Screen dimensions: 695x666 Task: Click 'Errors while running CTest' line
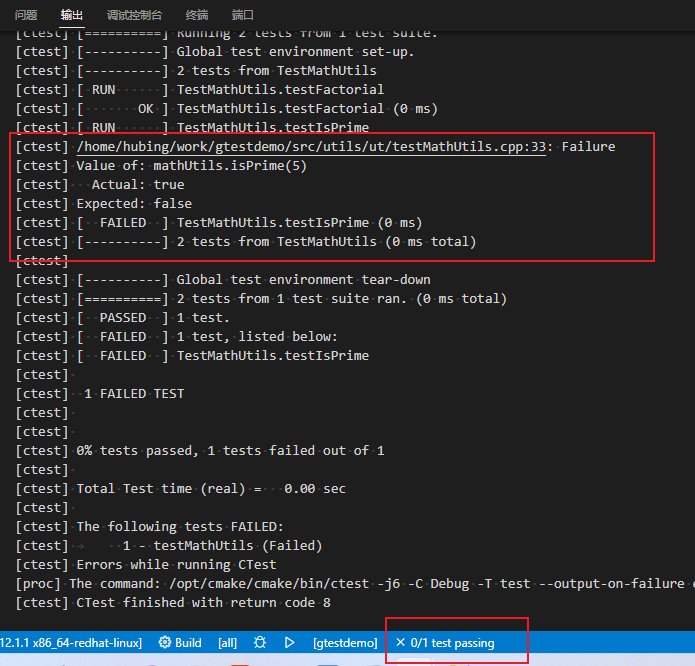click(146, 565)
